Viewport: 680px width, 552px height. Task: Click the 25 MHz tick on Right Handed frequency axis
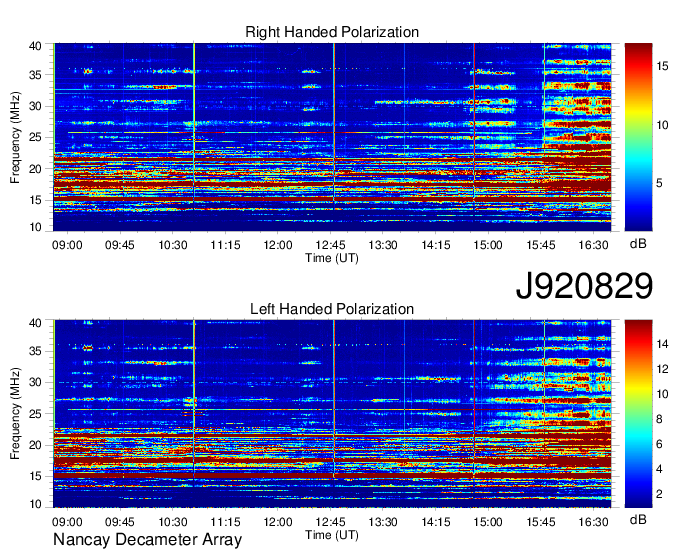click(36, 137)
